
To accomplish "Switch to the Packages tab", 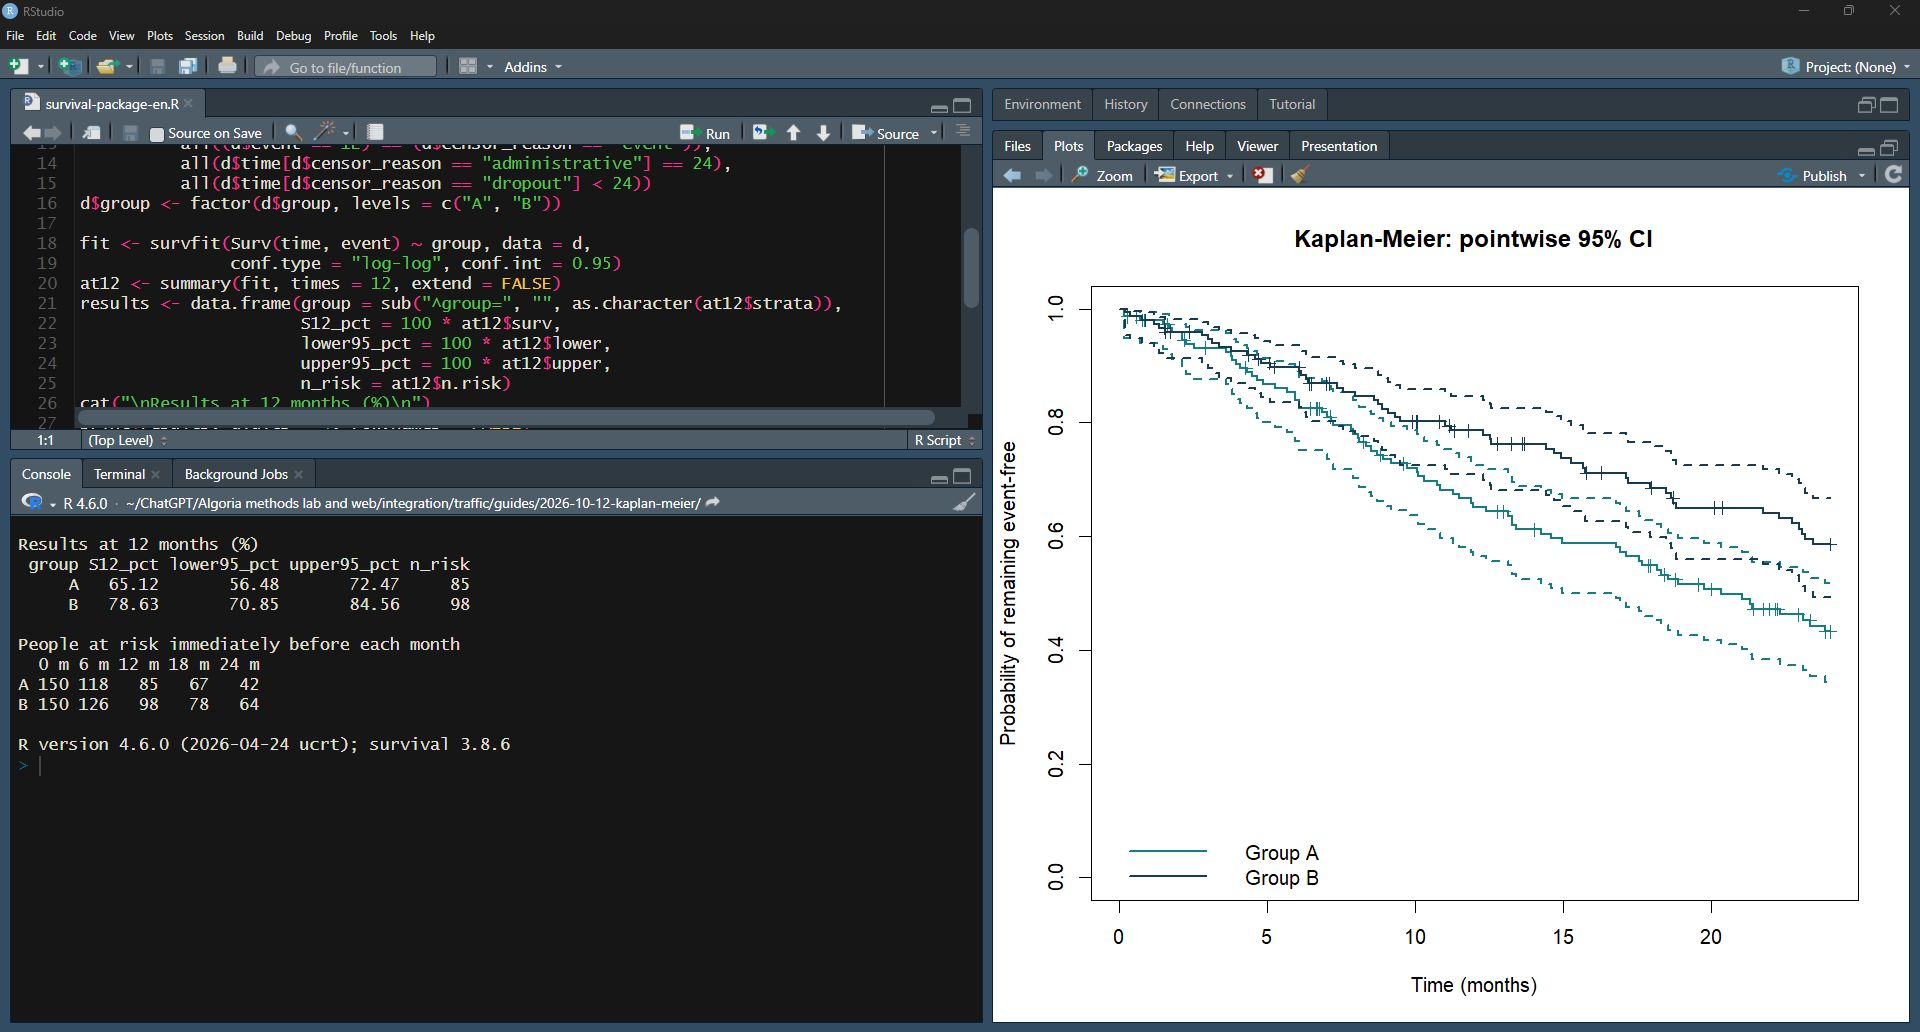I will [1134, 146].
